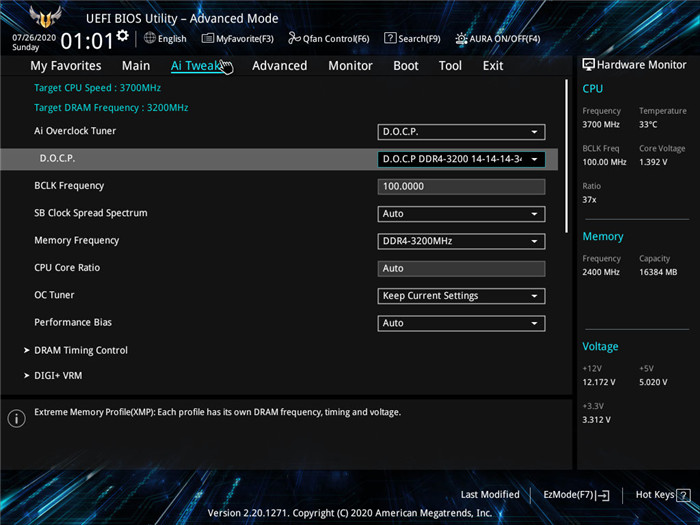Click the 07/26/2020 date text
700x525 pixels.
34,38
